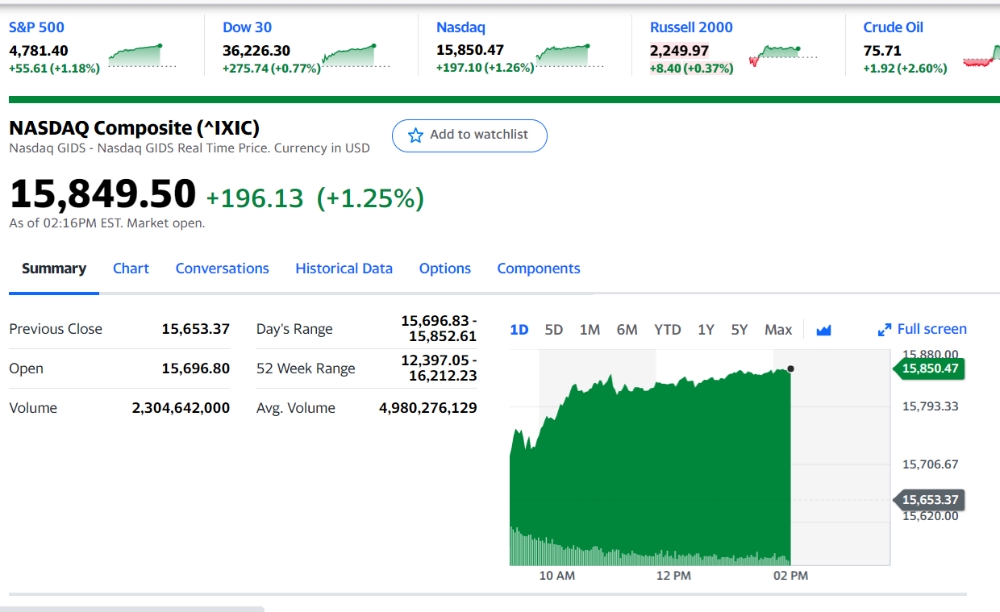Image resolution: width=1000 pixels, height=612 pixels.
Task: Click the Dow 30 mini sparkline chart
Action: (356, 55)
